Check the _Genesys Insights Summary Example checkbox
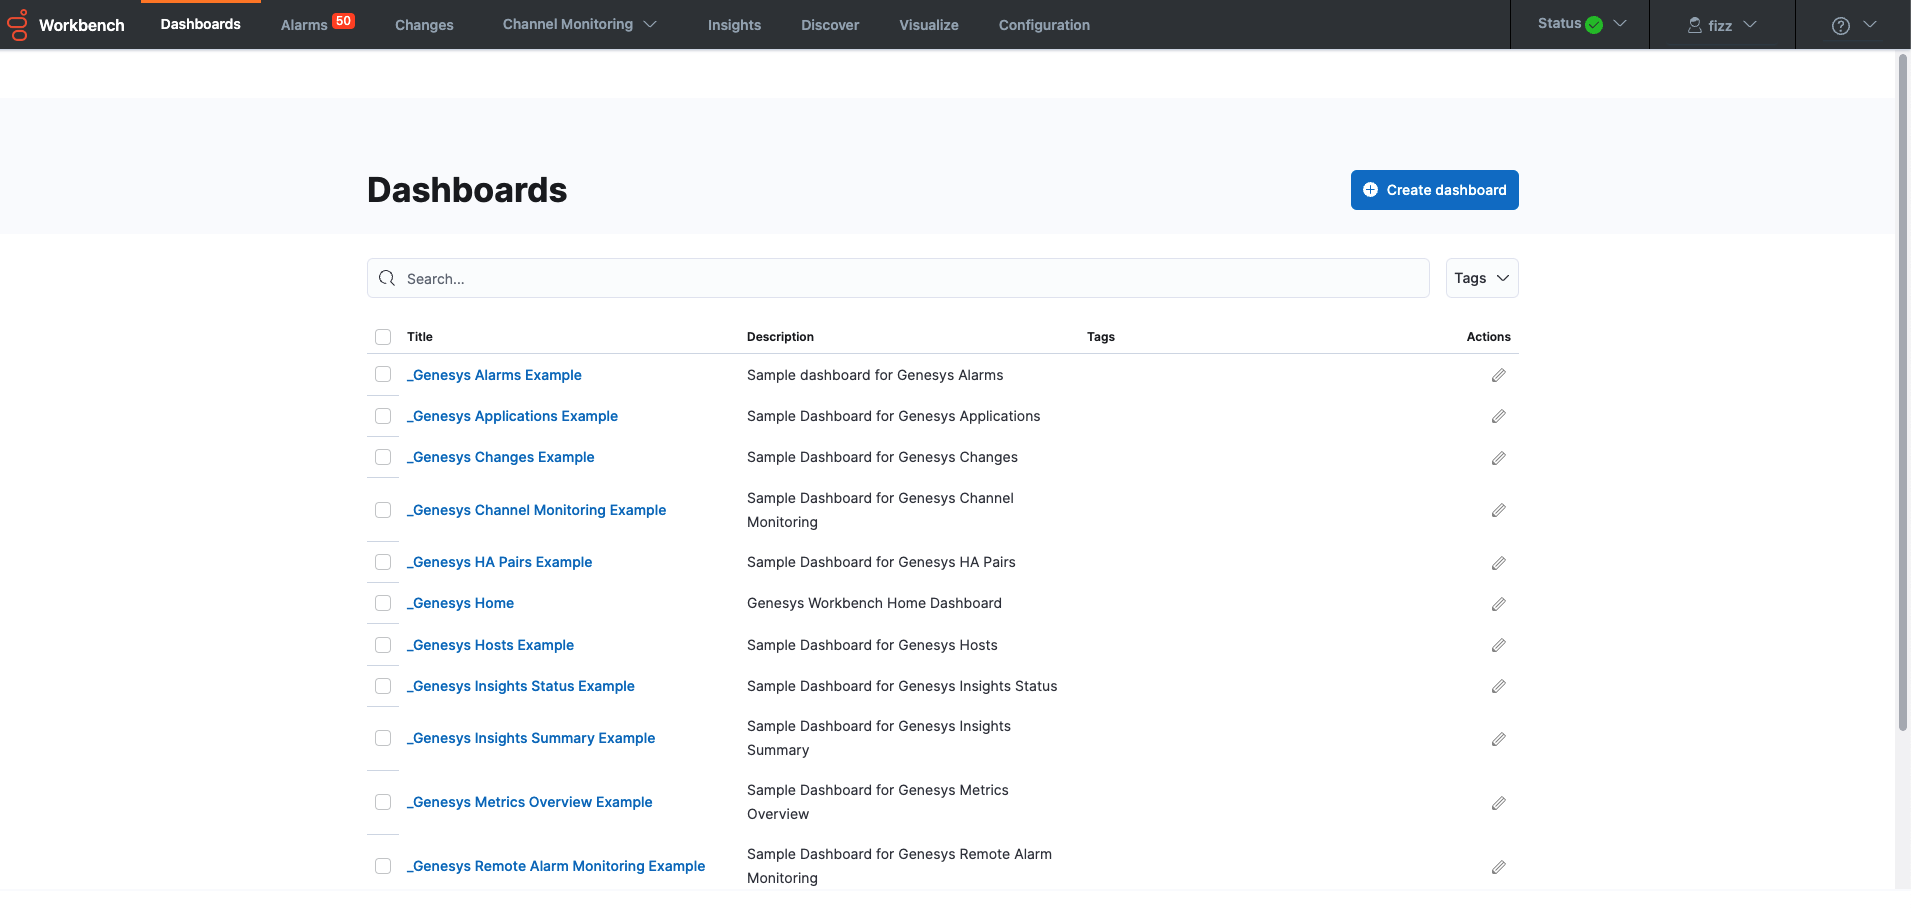 [383, 738]
